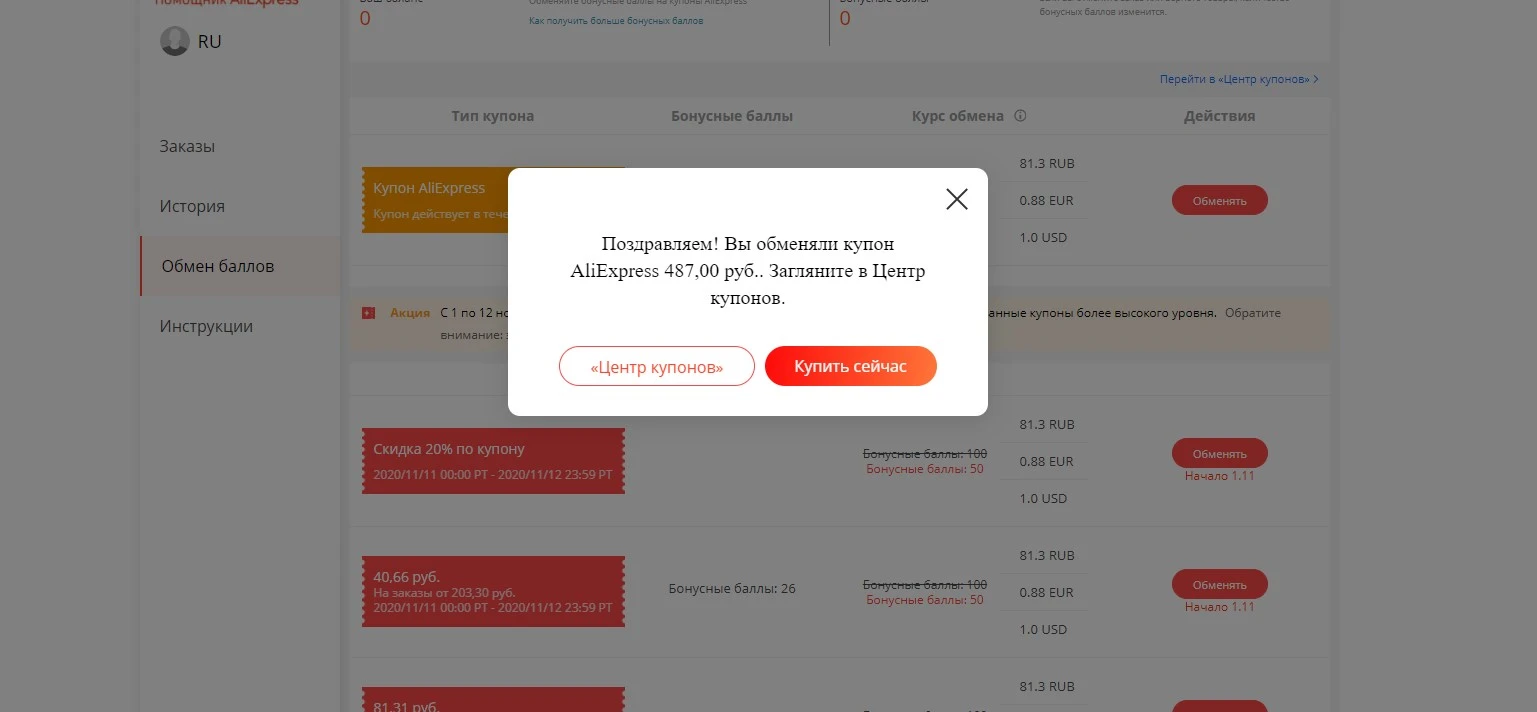
Task: Open «Центр купонов» from the popup
Action: tap(657, 367)
